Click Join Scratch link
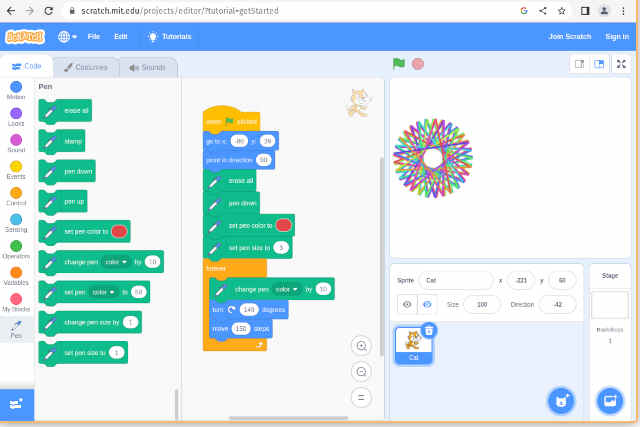 pos(570,37)
